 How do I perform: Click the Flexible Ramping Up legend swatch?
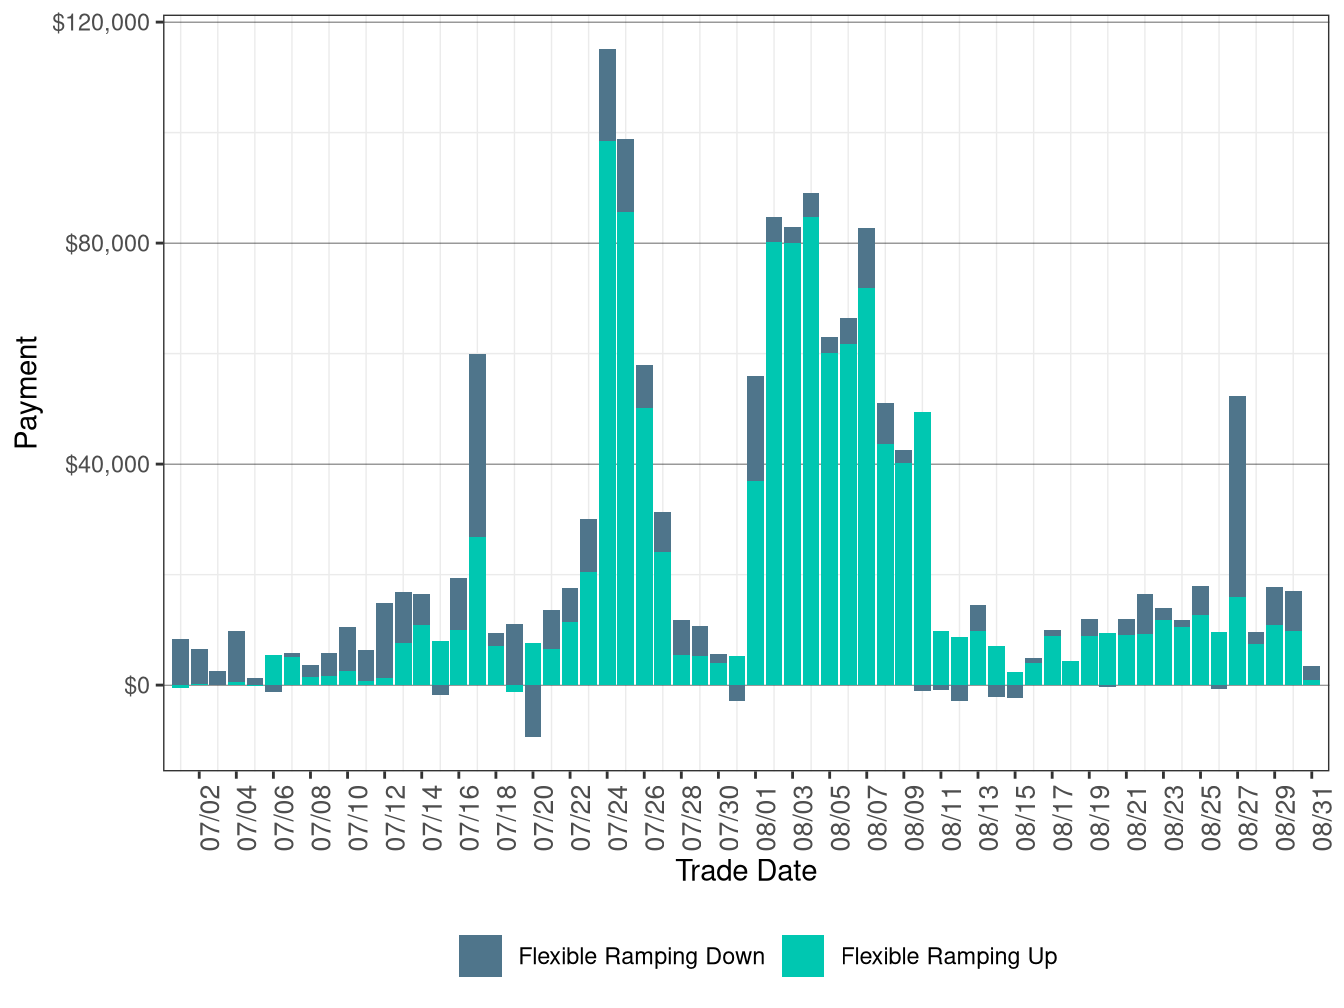[x=803, y=956]
